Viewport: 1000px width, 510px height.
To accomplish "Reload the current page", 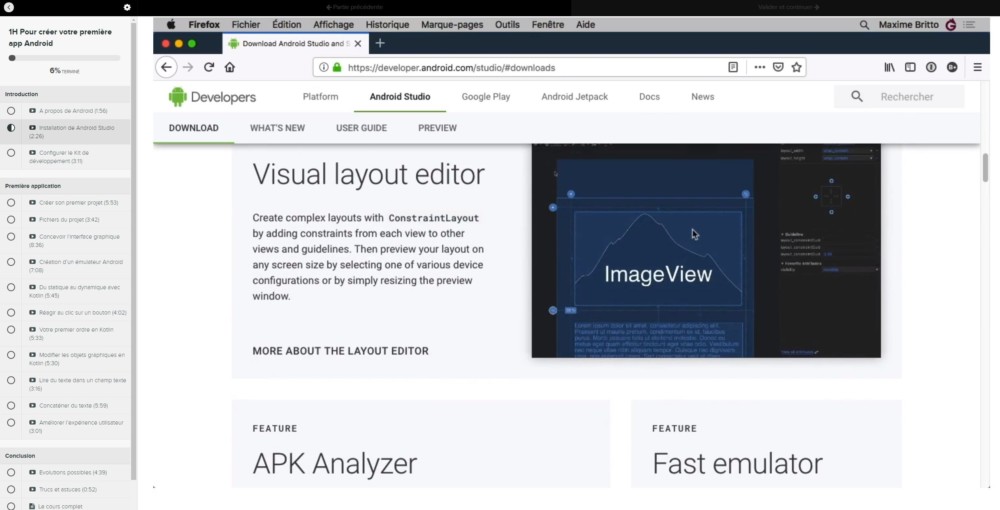I will [209, 67].
